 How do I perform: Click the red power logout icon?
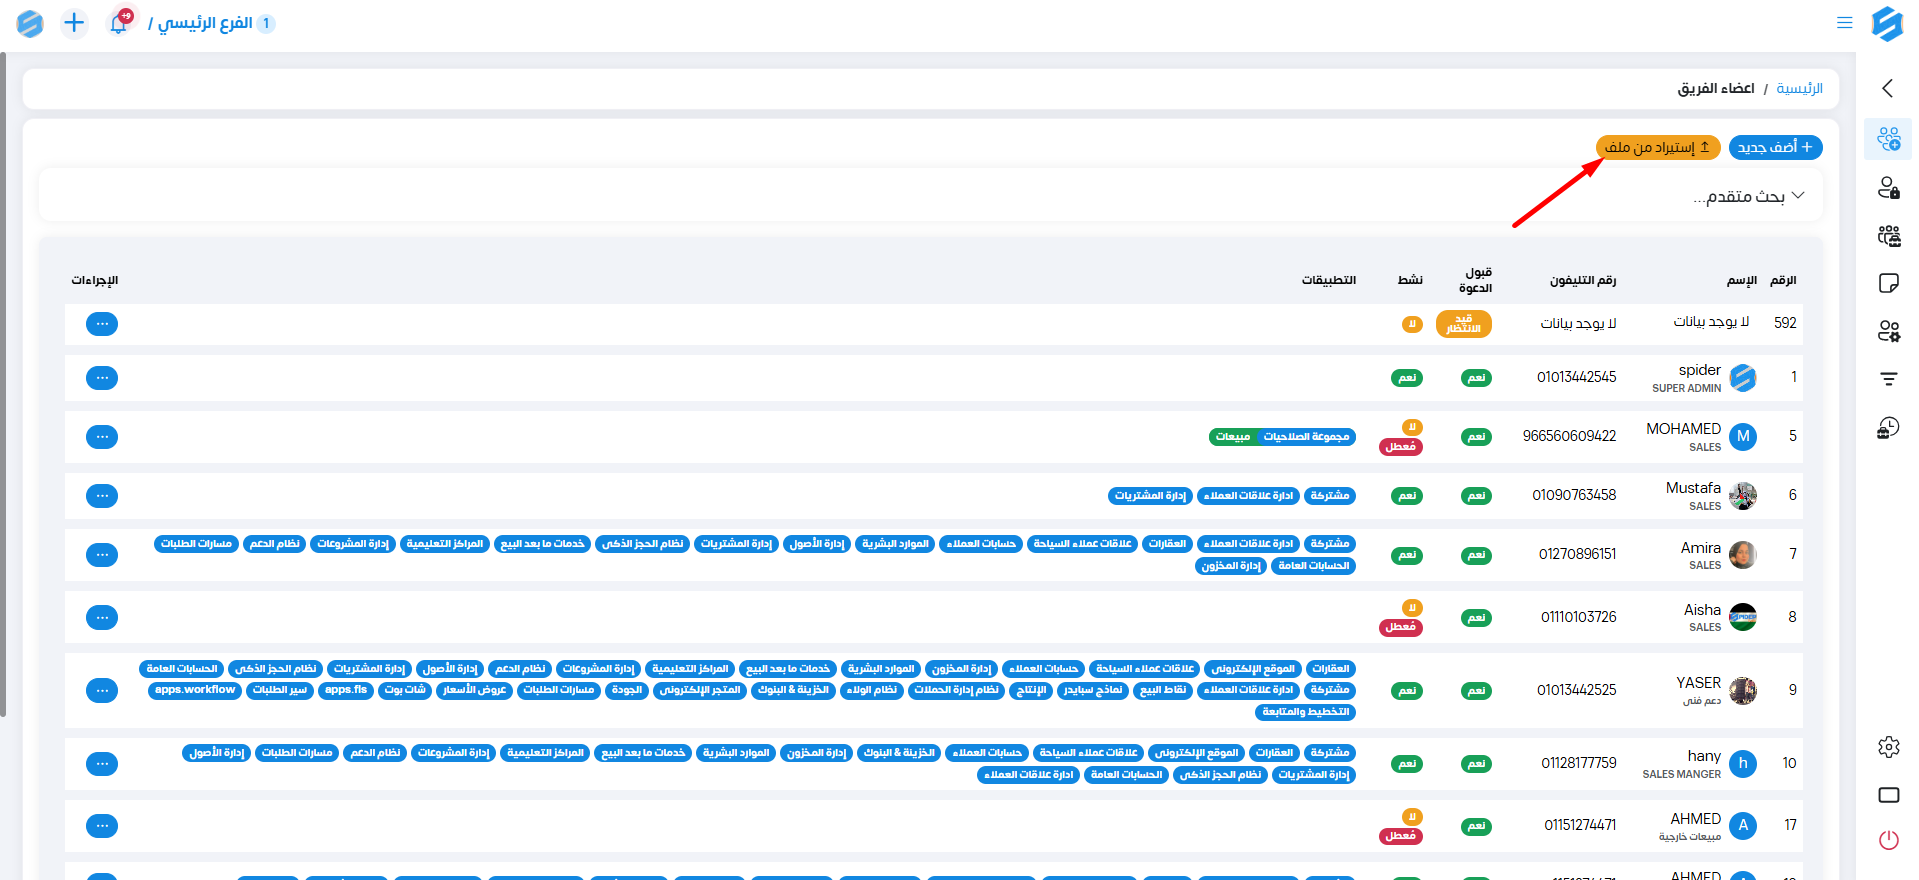click(x=1888, y=840)
